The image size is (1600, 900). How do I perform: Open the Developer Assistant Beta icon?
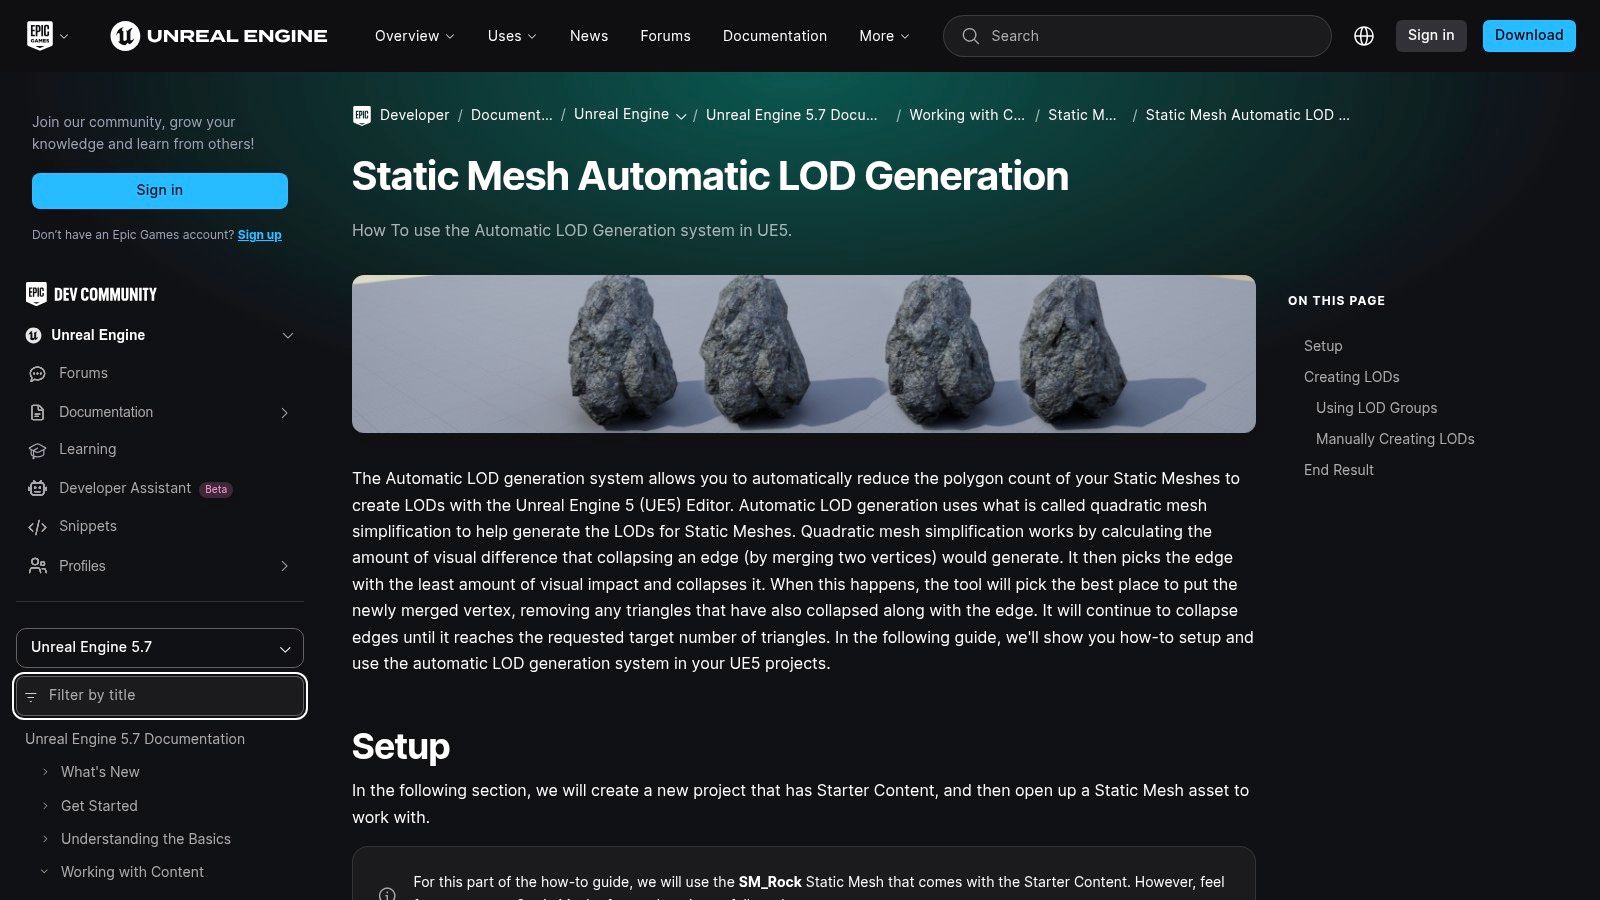pyautogui.click(x=37, y=488)
